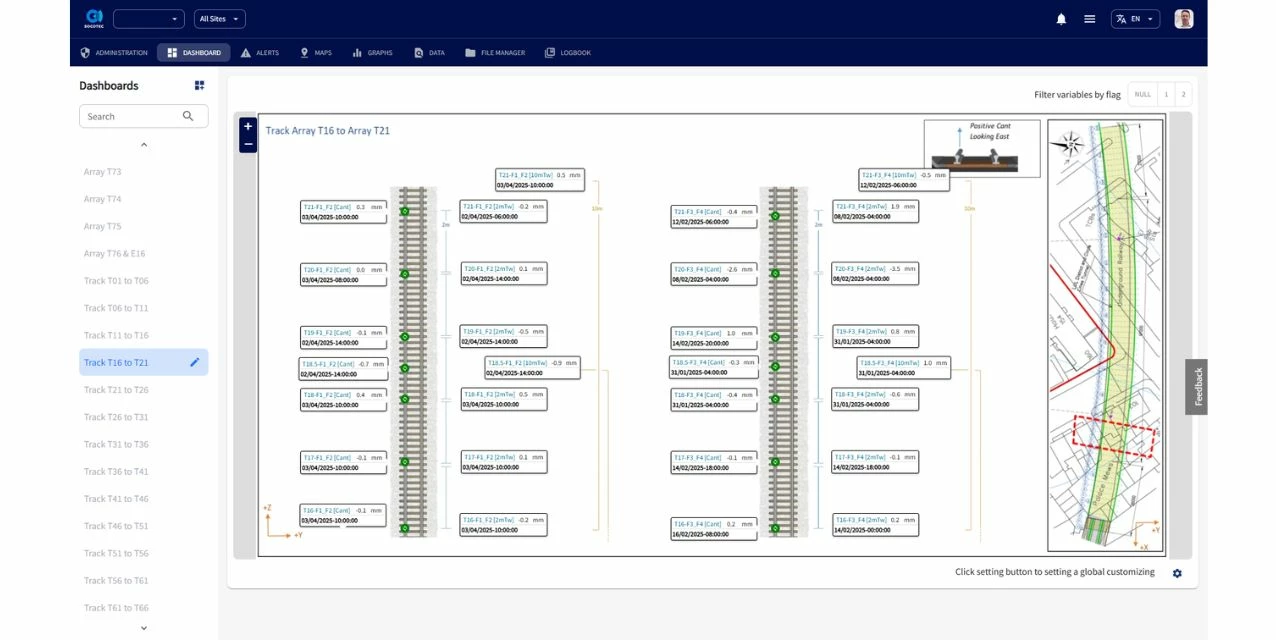Click the user profile avatar
Viewport: 1276px width, 640px height.
pos(1183,19)
